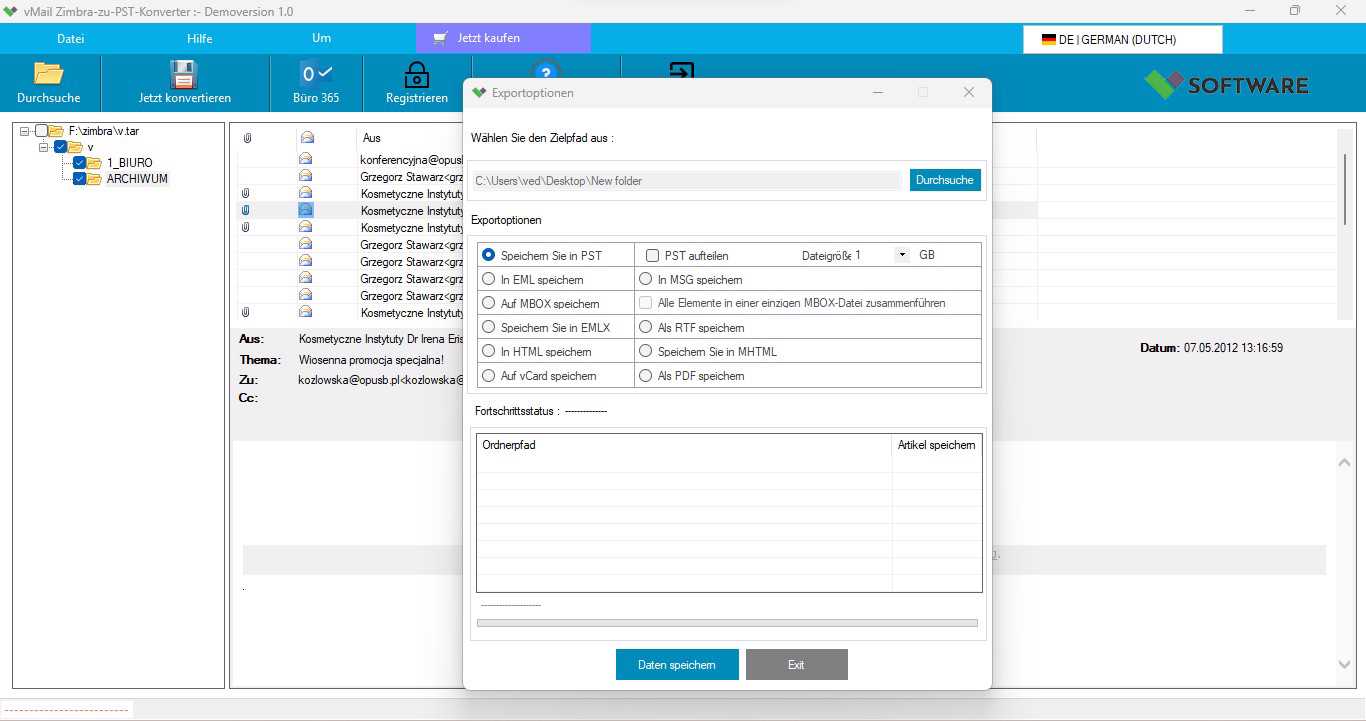
Task: Enable the PST aufteilen checkbox
Action: pyautogui.click(x=652, y=255)
